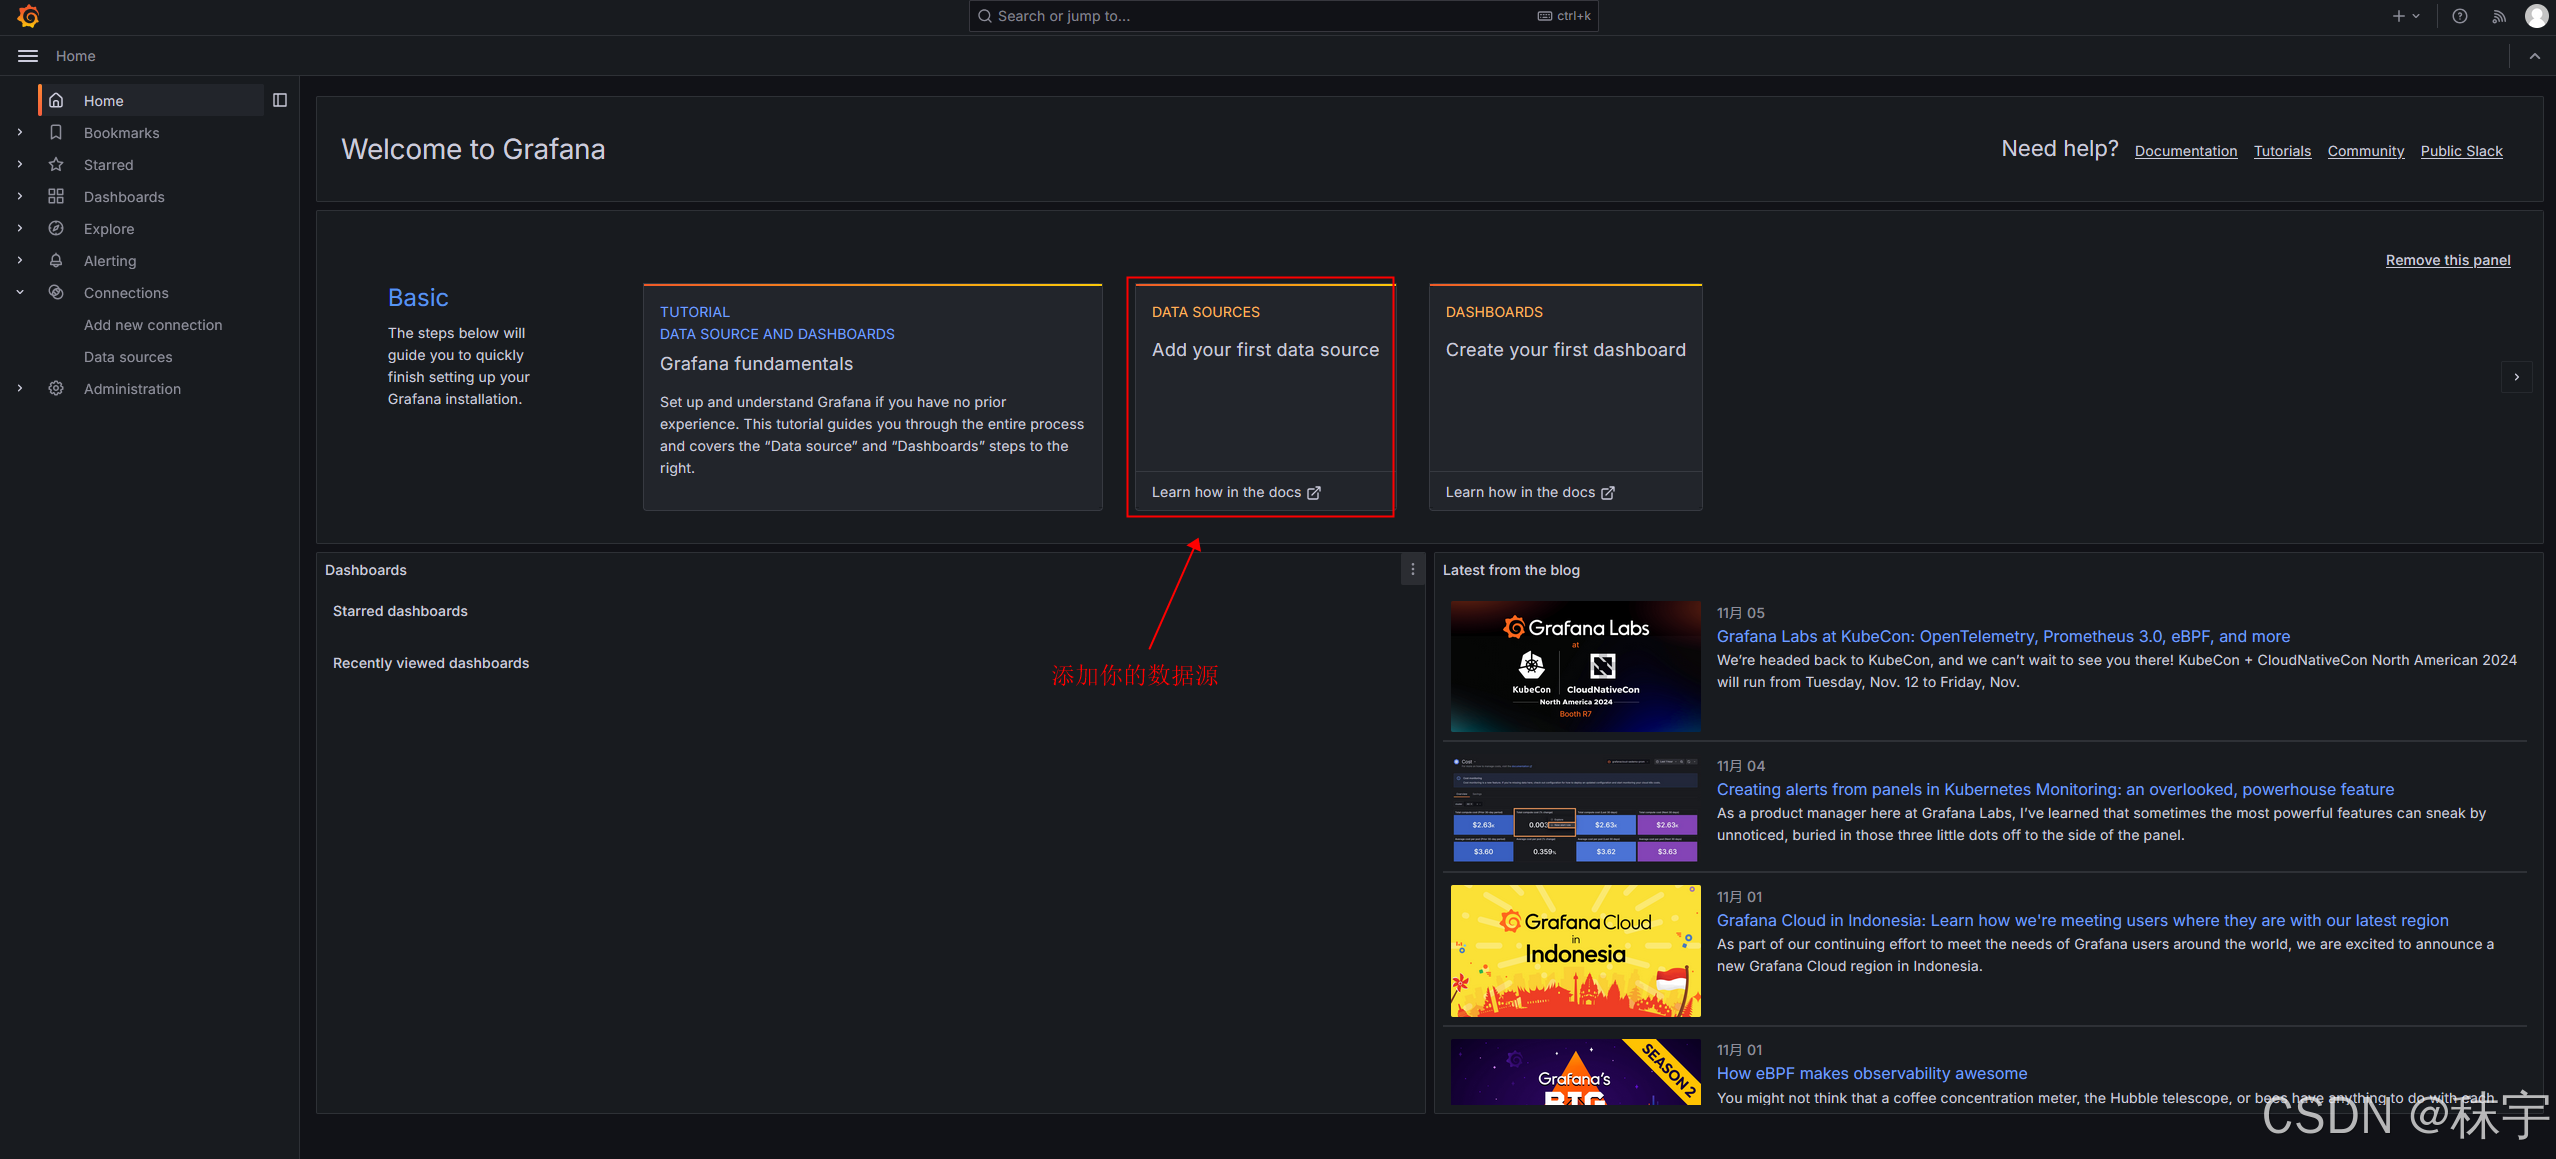Toggle the hamburger menu icon
The width and height of the screenshot is (2556, 1159).
28,56
